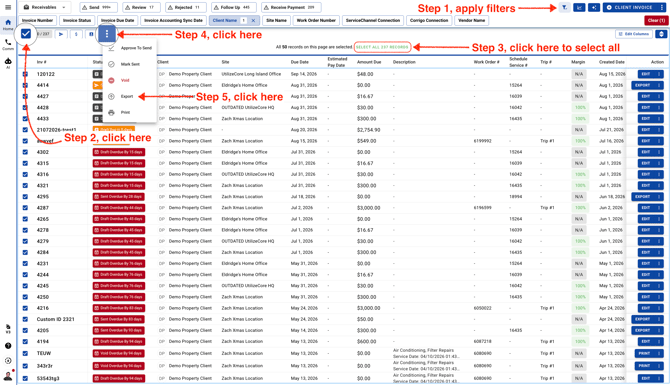The width and height of the screenshot is (670, 385).
Task: Open Edit Columns button
Action: [x=634, y=34]
